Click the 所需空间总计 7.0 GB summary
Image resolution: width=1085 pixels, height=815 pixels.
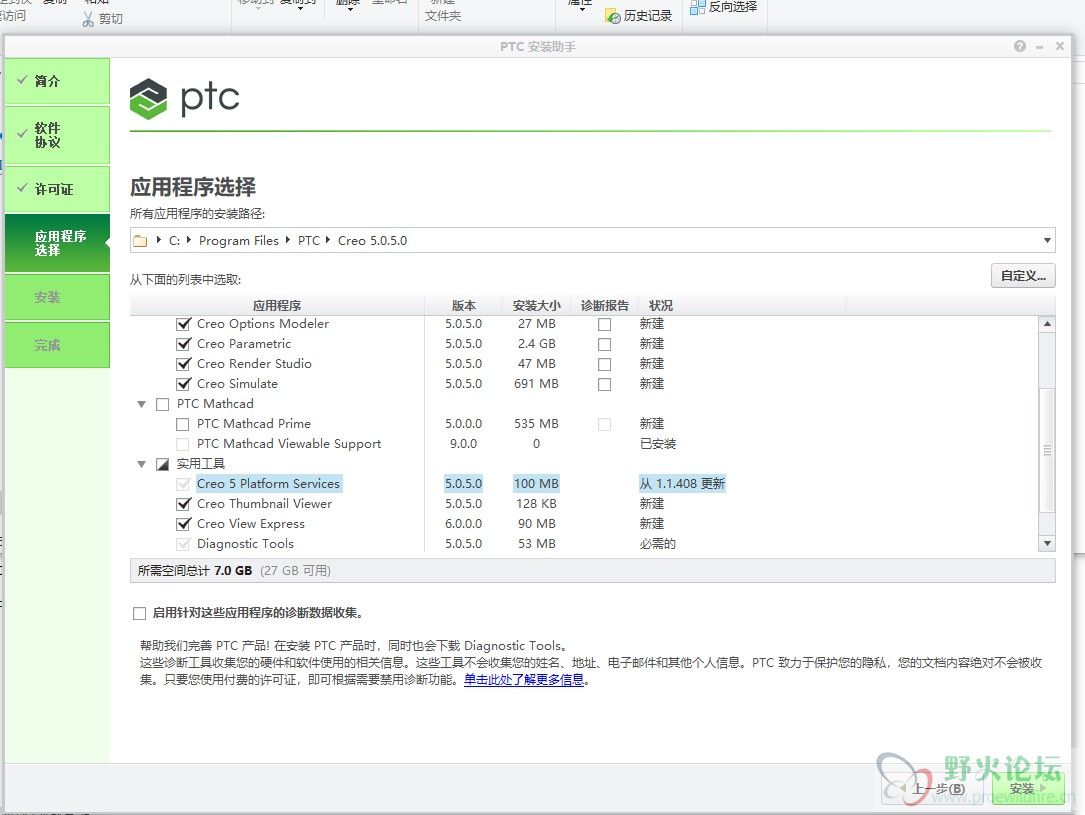[194, 571]
